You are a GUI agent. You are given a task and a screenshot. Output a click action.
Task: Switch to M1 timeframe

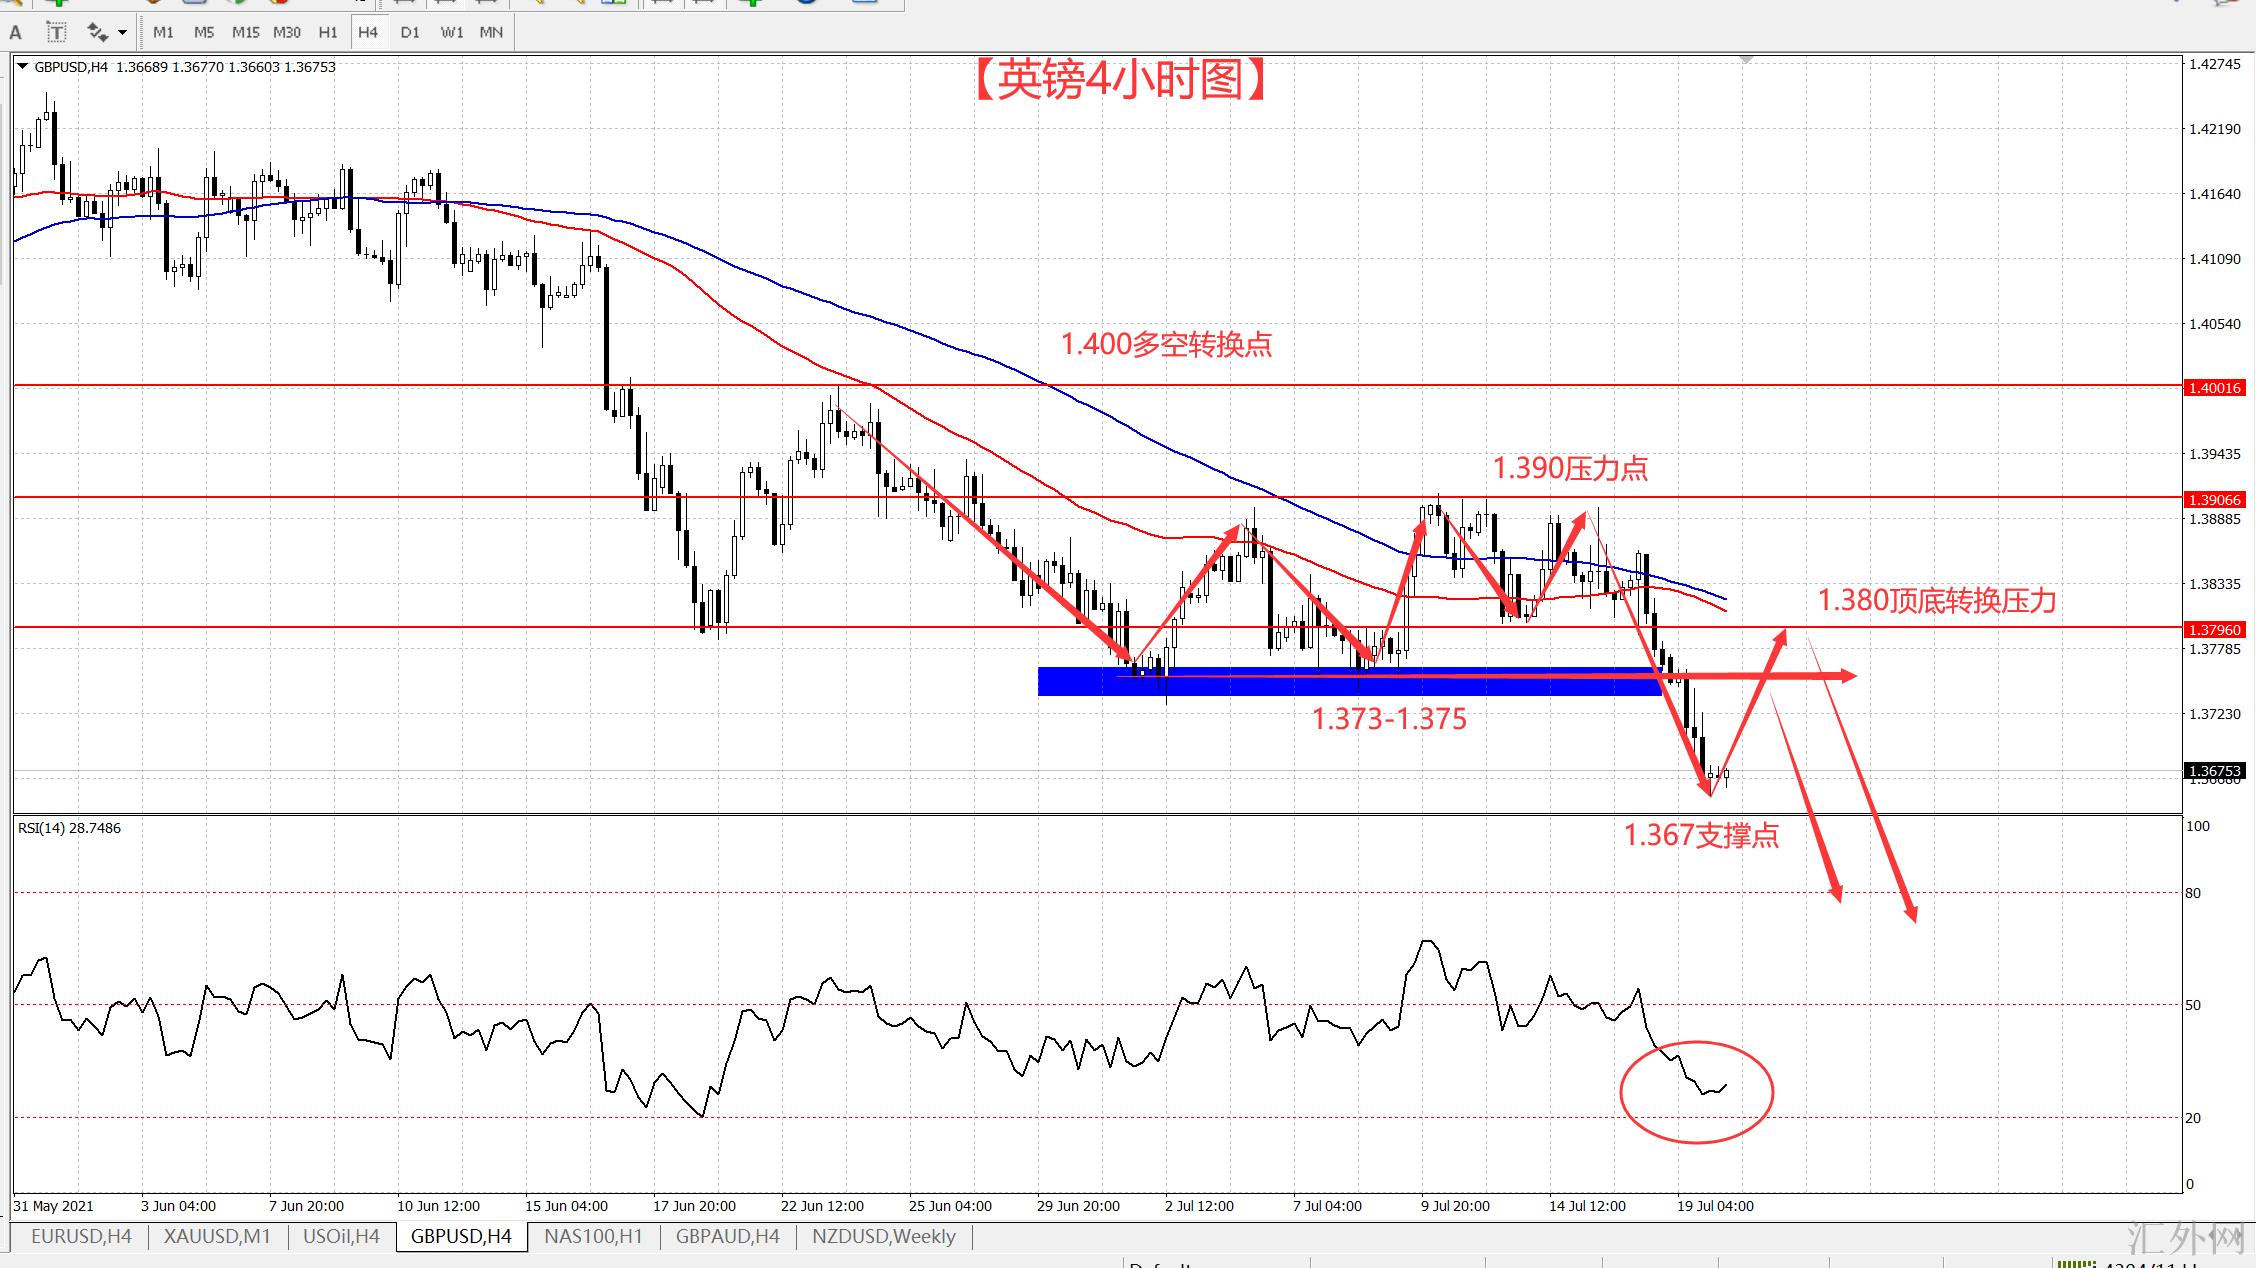pos(163,32)
